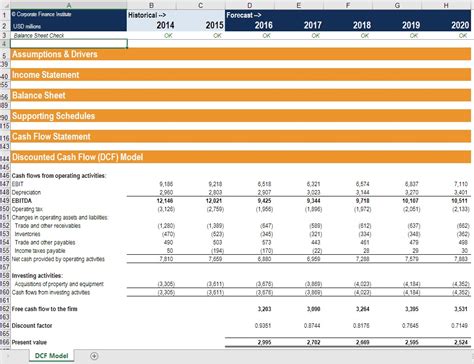Select the Free cash flow to the firm label
Viewport: 474px width, 364px height.
(x=44, y=309)
